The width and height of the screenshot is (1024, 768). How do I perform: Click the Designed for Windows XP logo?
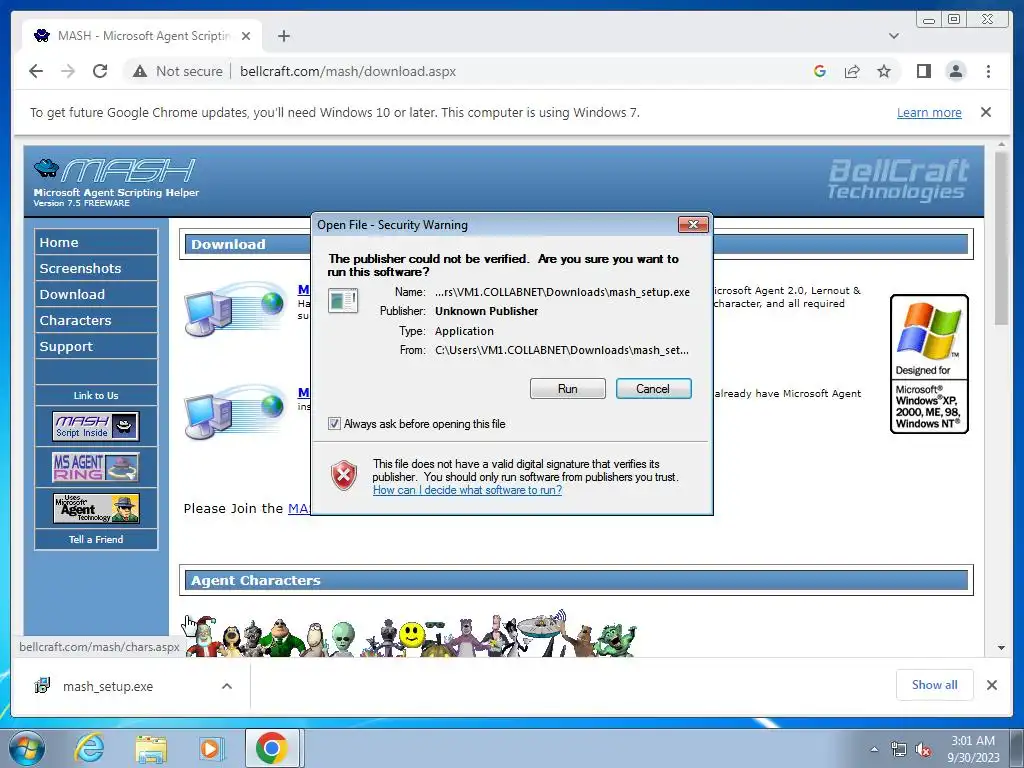point(929,364)
